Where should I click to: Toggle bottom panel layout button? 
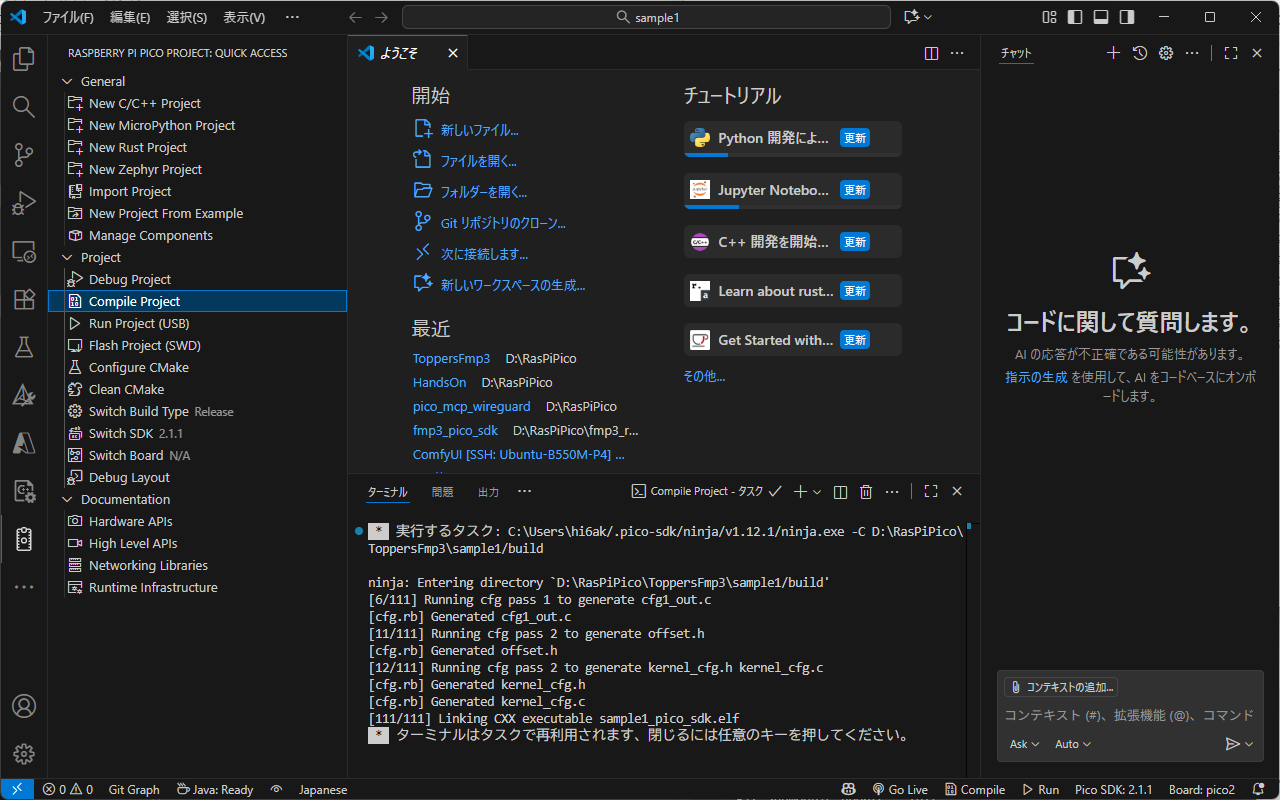(x=1101, y=17)
